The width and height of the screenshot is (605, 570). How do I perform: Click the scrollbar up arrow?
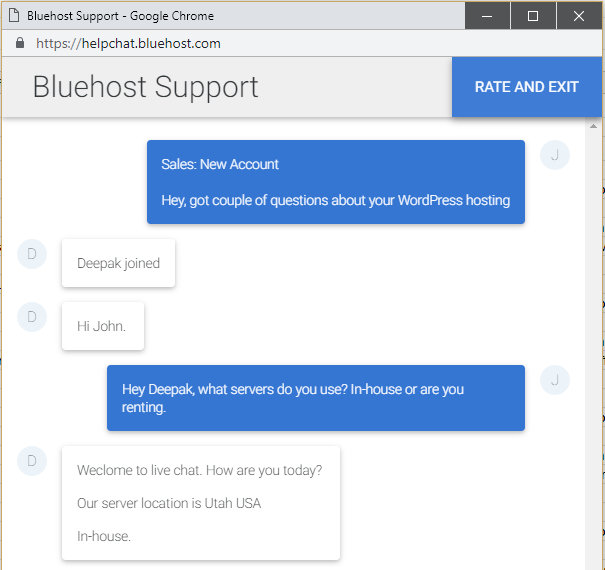(x=593, y=126)
